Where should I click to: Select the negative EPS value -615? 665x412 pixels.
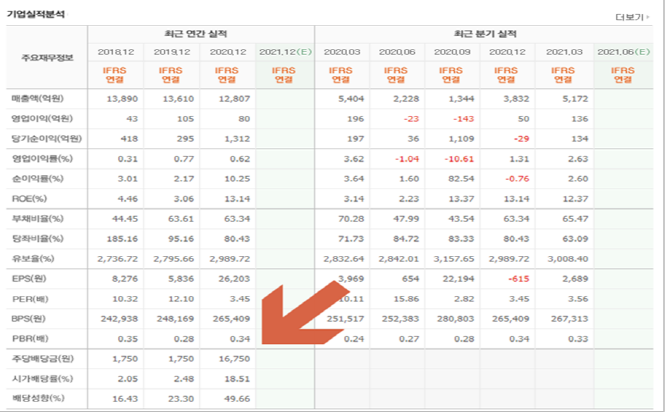pos(519,279)
